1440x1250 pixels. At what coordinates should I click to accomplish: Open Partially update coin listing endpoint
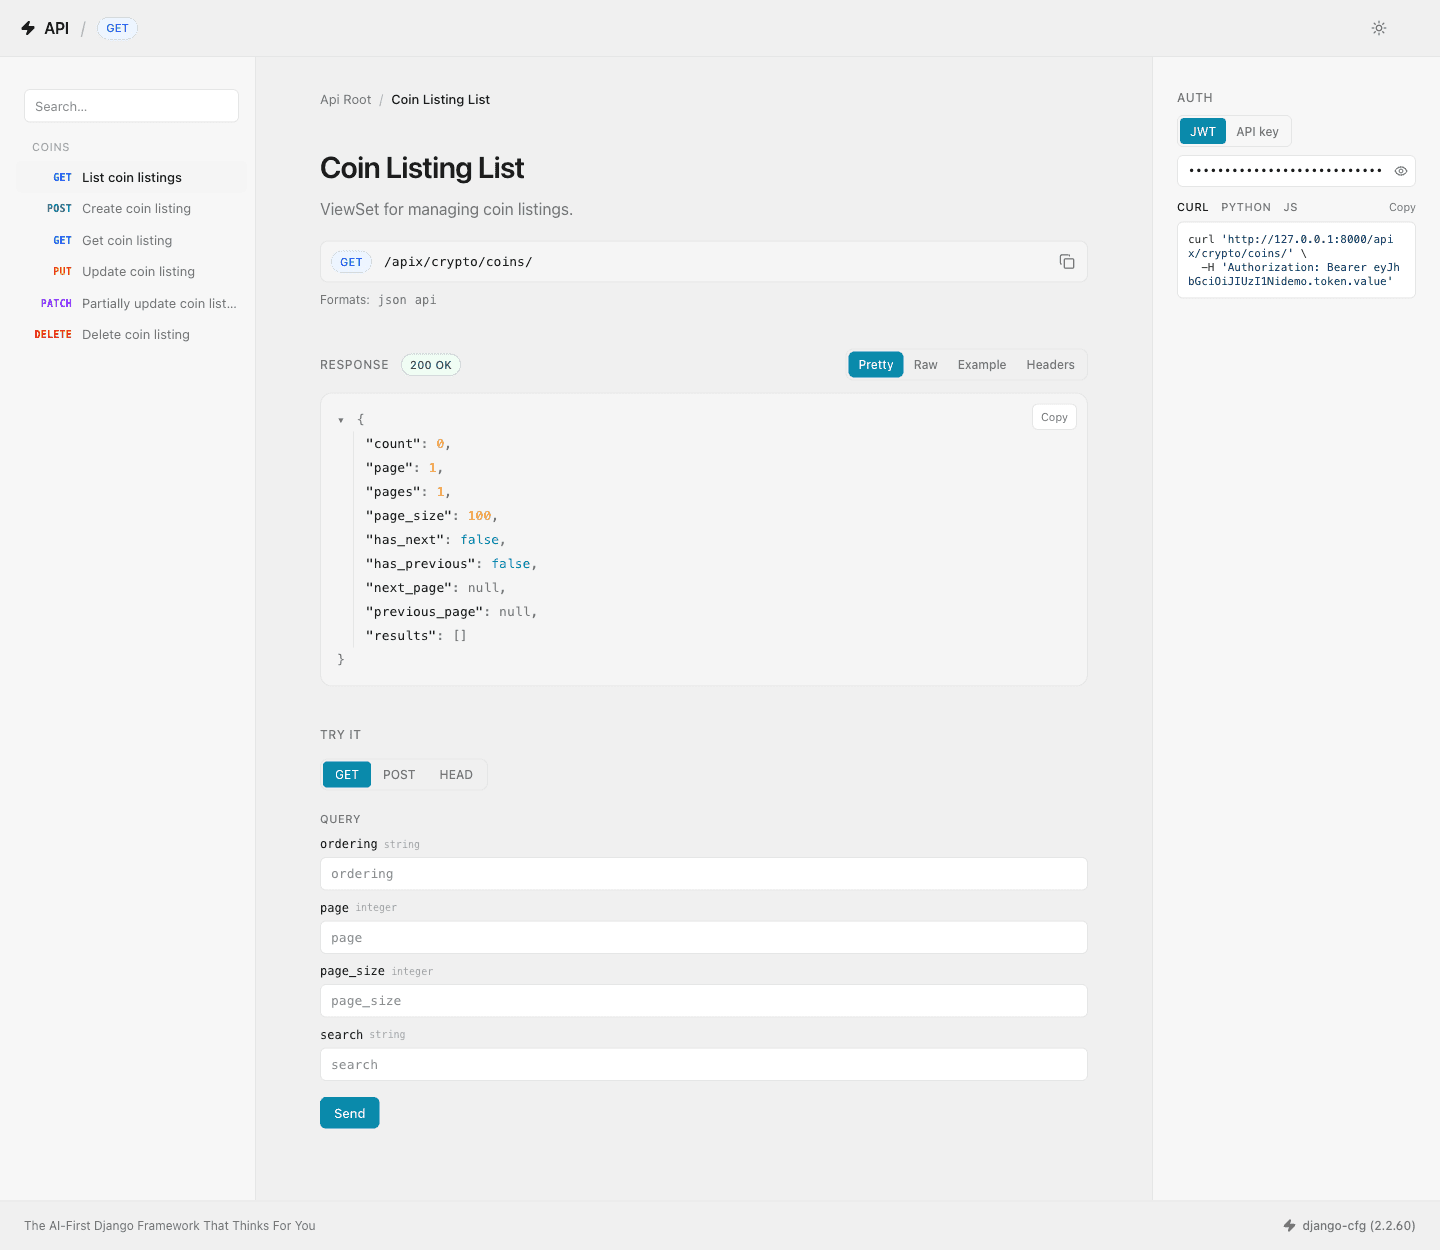click(131, 304)
